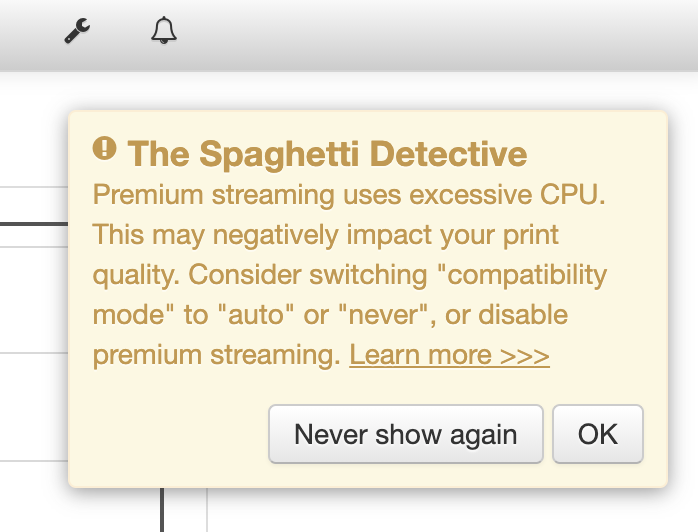Click the notification bell icon

tap(164, 31)
